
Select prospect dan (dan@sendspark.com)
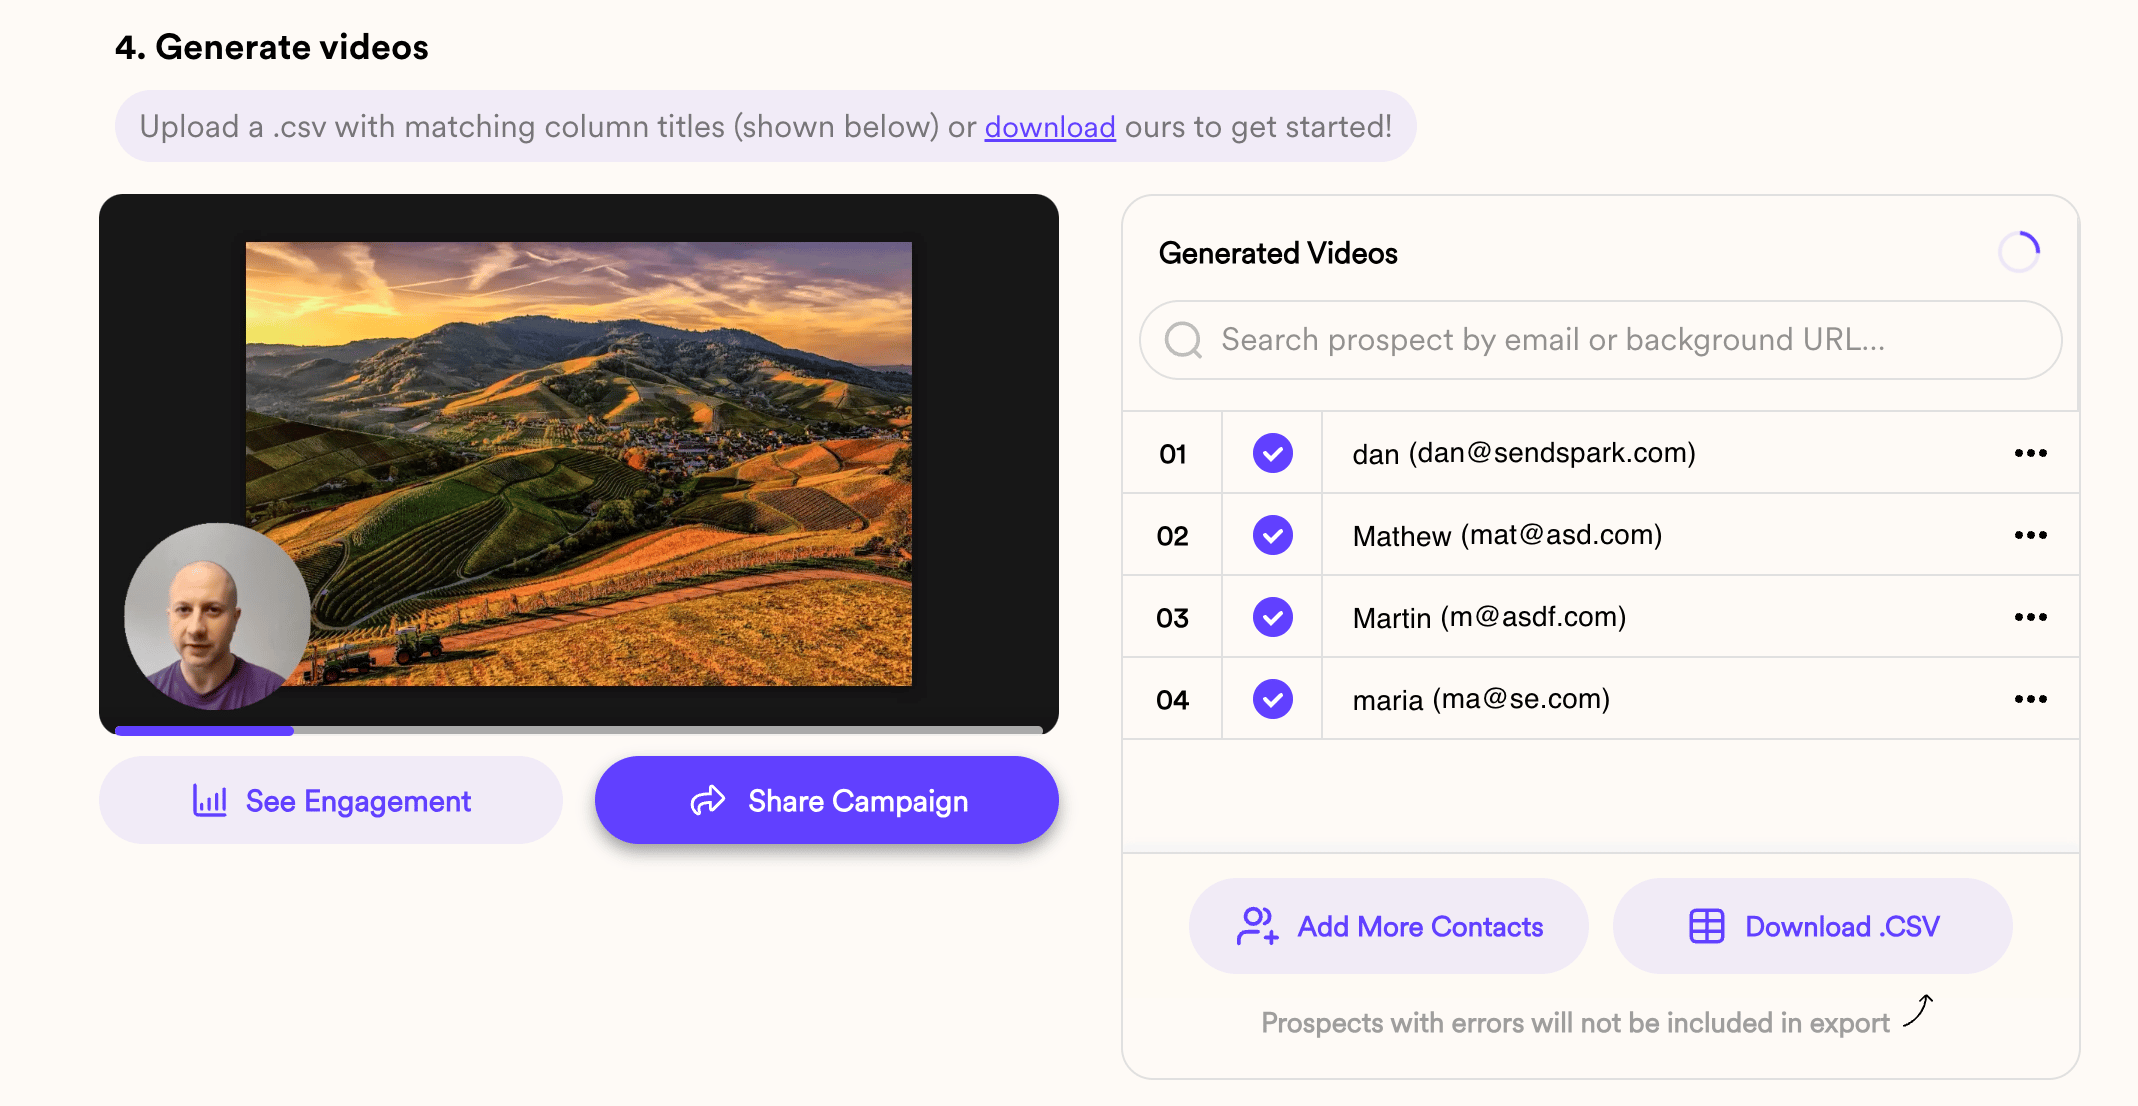pos(1524,453)
